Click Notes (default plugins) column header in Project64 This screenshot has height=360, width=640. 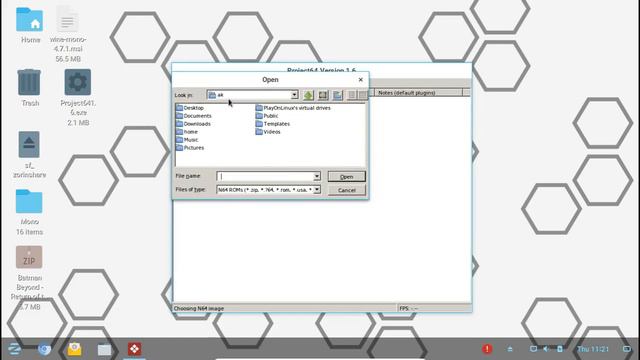pyautogui.click(x=418, y=93)
